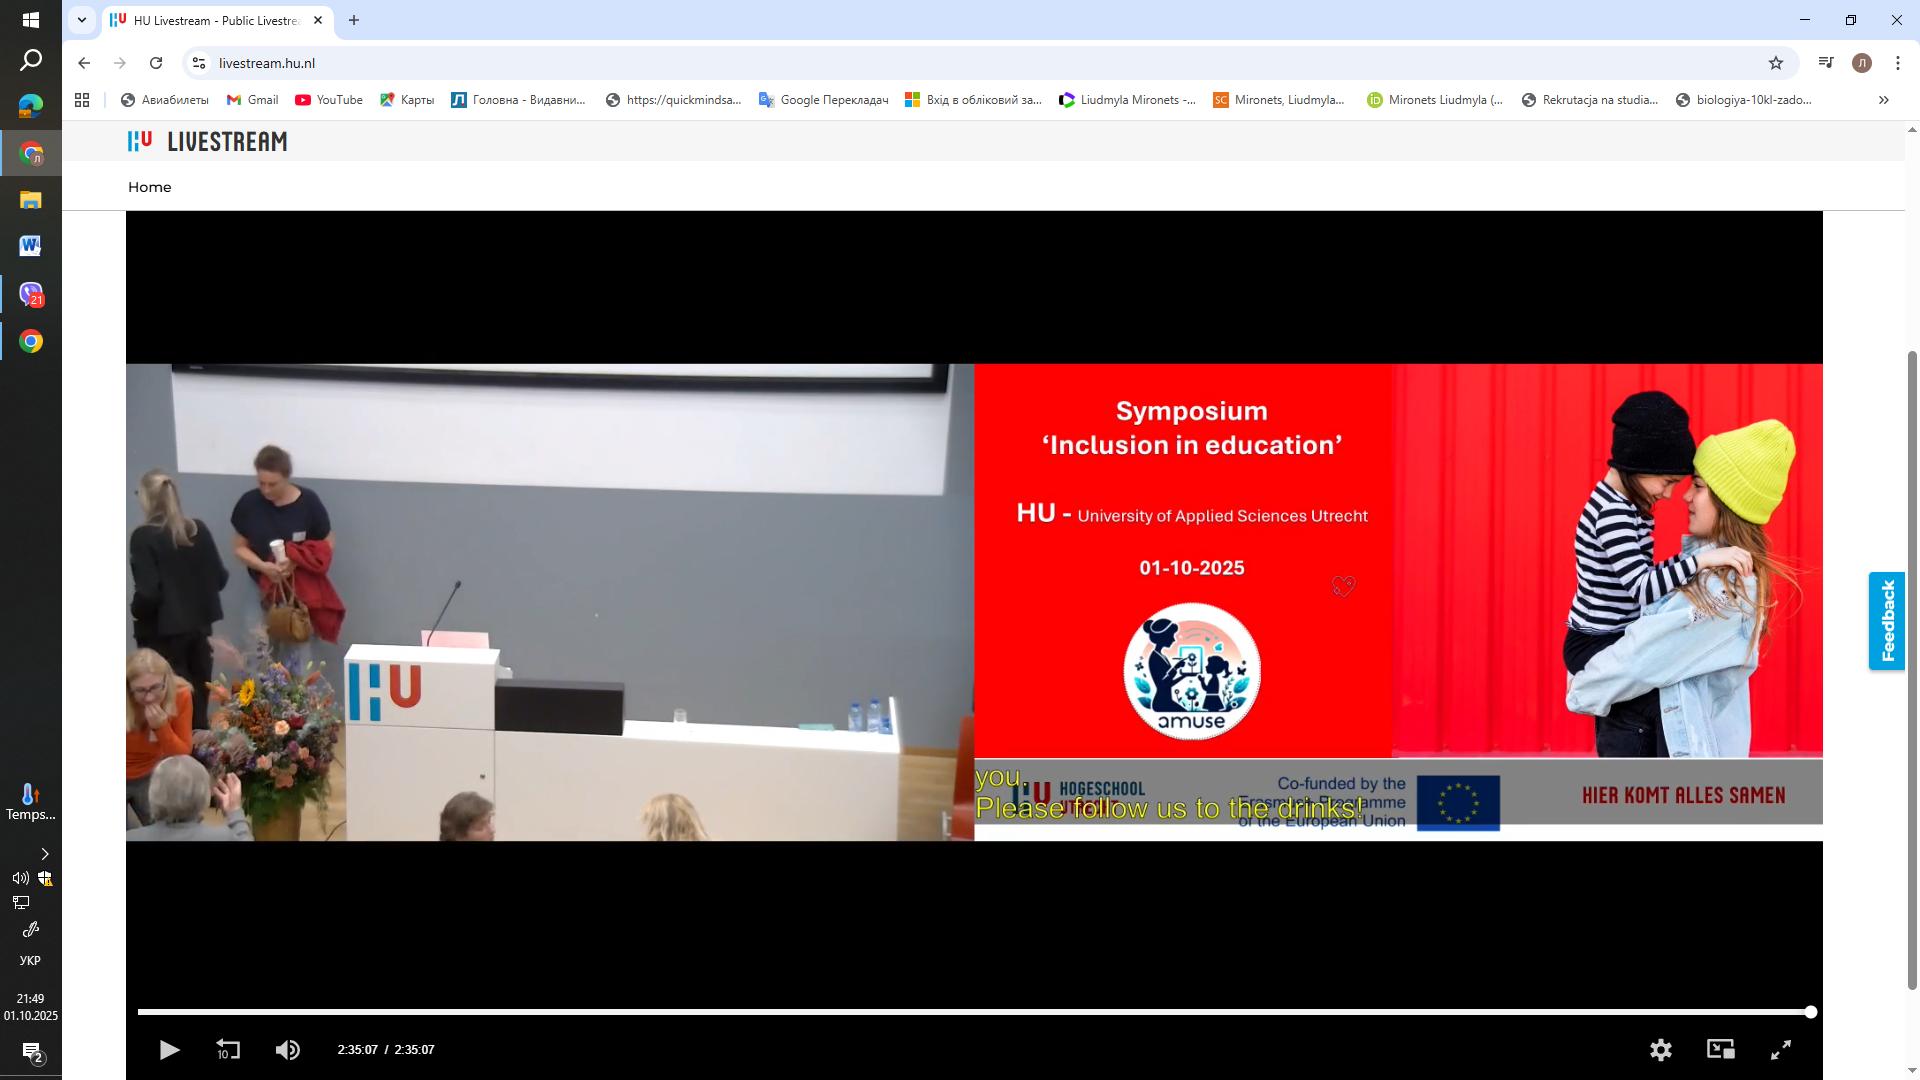Open a new browser tab
1920x1080 pixels.
pyautogui.click(x=353, y=20)
